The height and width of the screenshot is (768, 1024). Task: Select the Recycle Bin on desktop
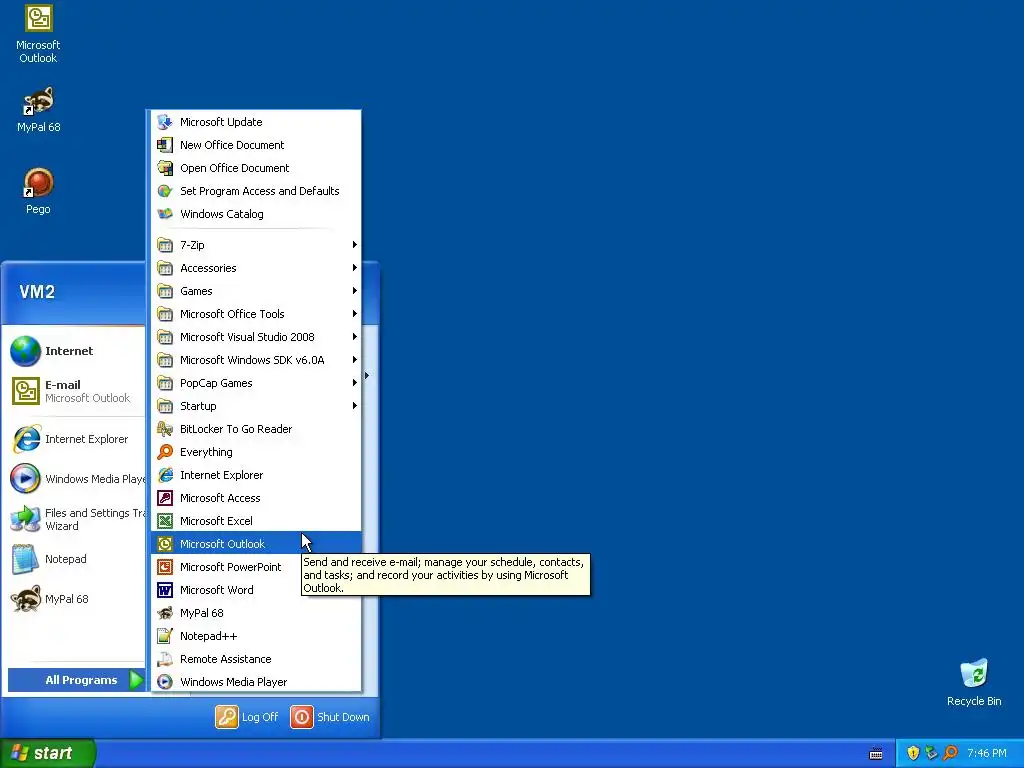tap(974, 682)
